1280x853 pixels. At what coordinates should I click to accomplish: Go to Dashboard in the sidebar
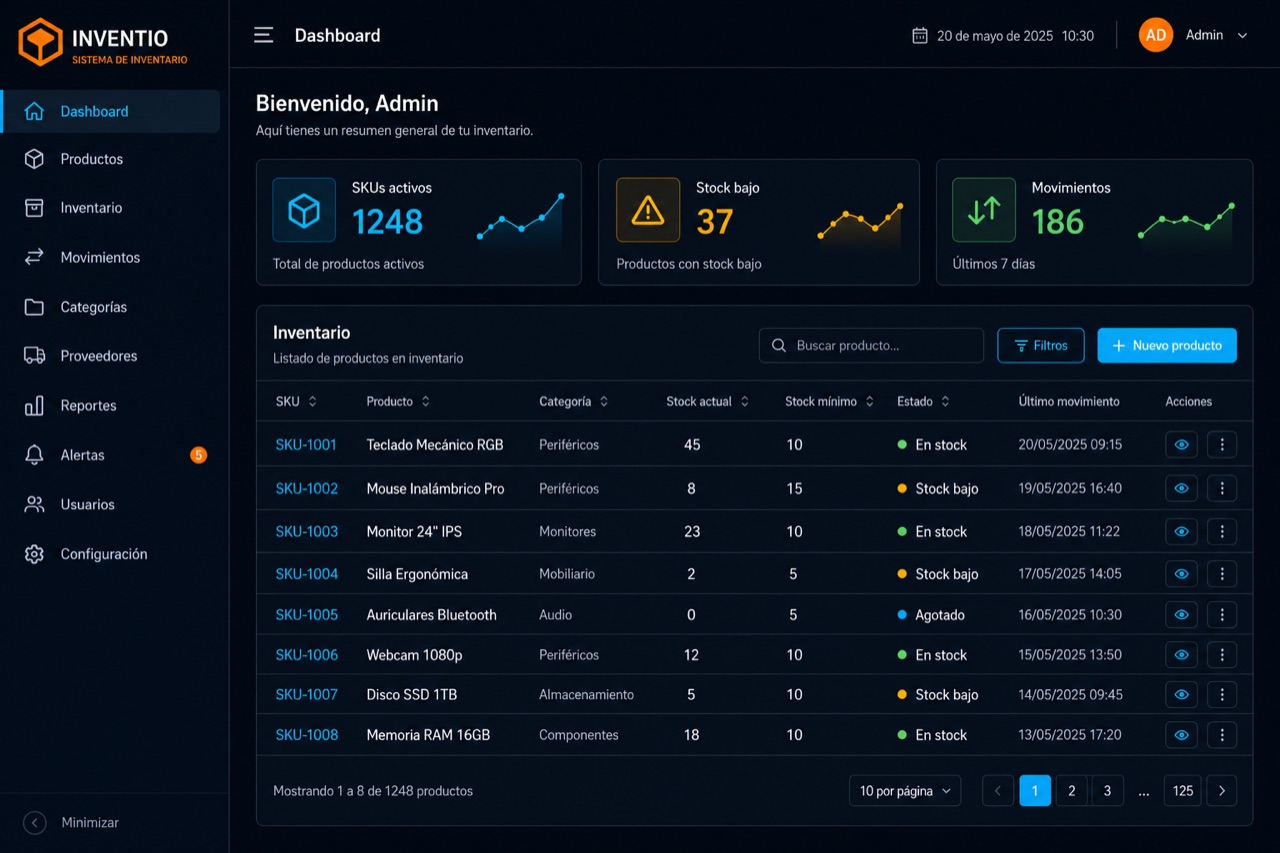click(111, 111)
